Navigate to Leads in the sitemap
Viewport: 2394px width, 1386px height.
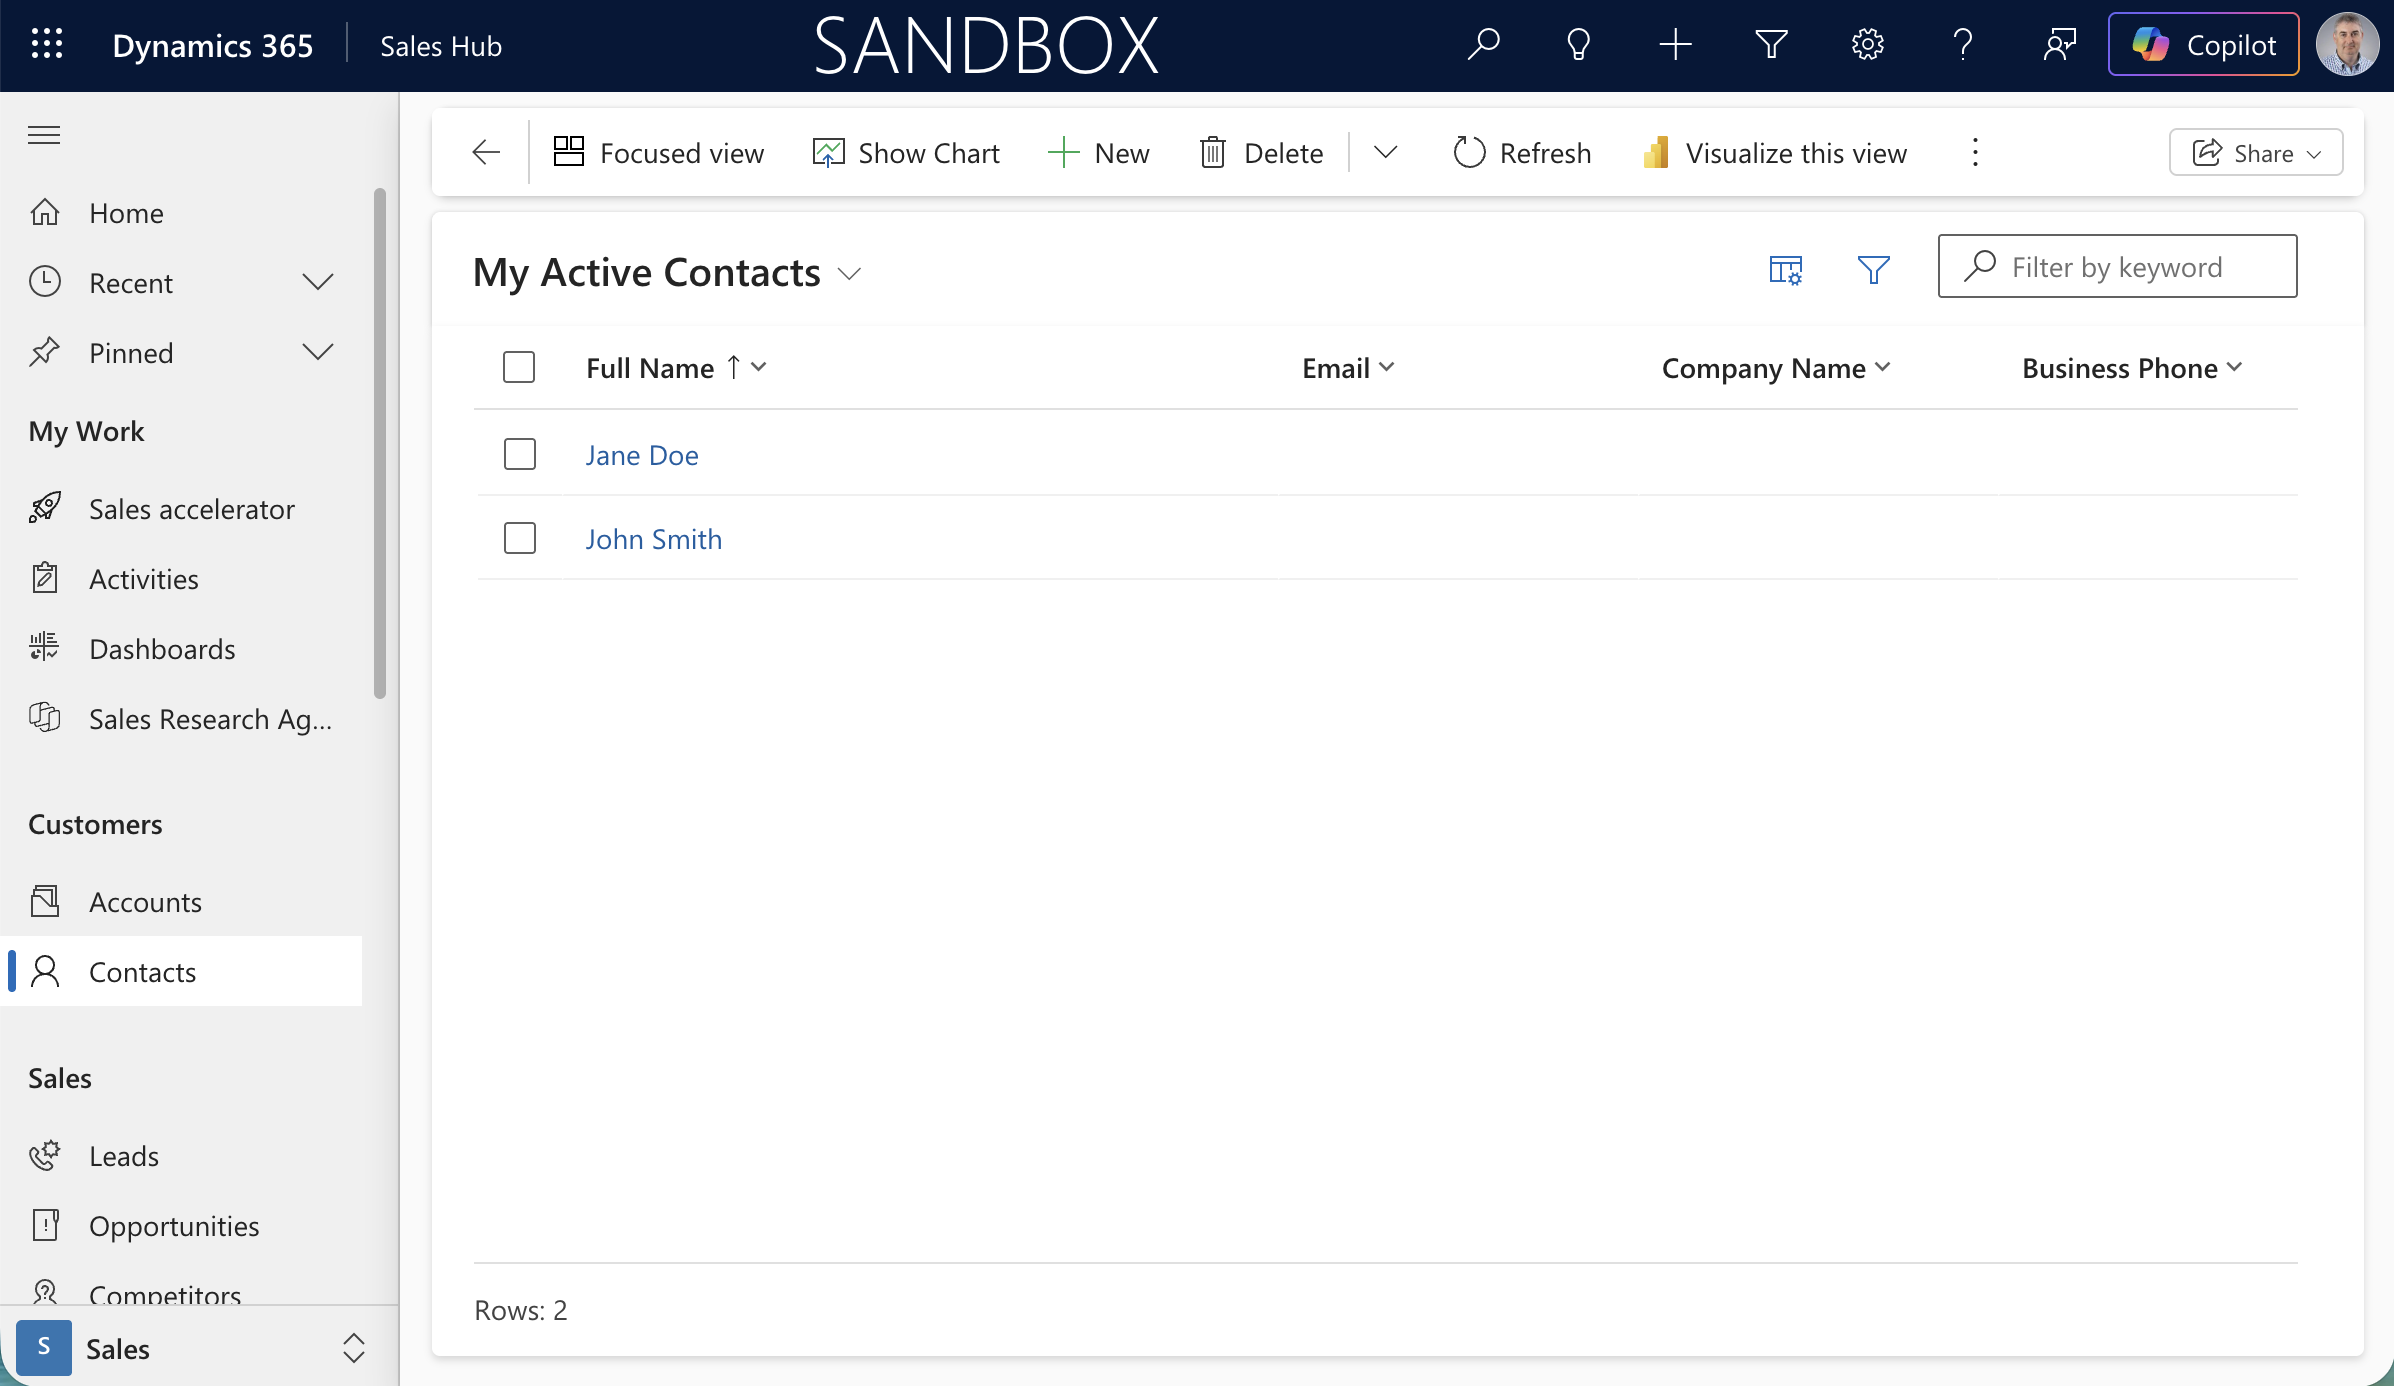[123, 1155]
